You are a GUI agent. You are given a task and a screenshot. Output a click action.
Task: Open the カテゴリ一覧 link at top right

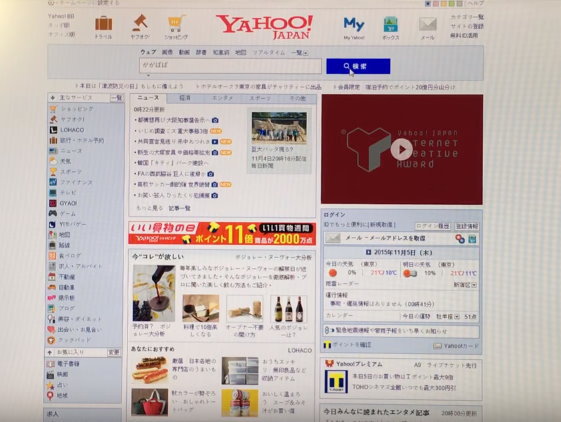pyautogui.click(x=467, y=17)
